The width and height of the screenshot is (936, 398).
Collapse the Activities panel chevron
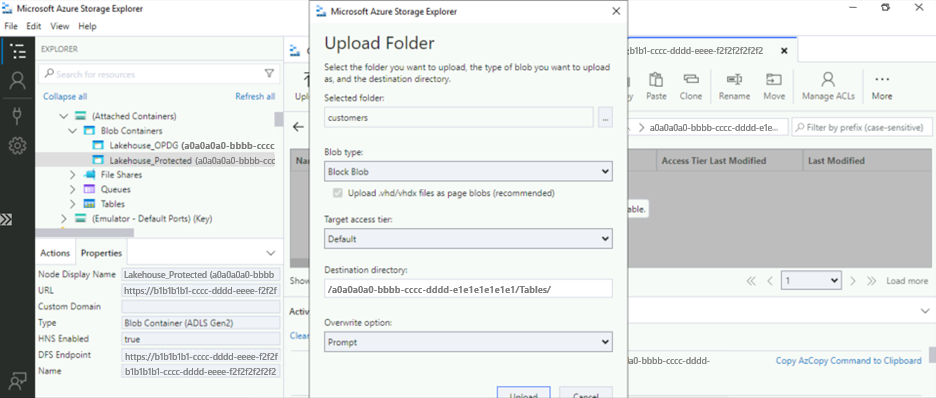point(925,311)
